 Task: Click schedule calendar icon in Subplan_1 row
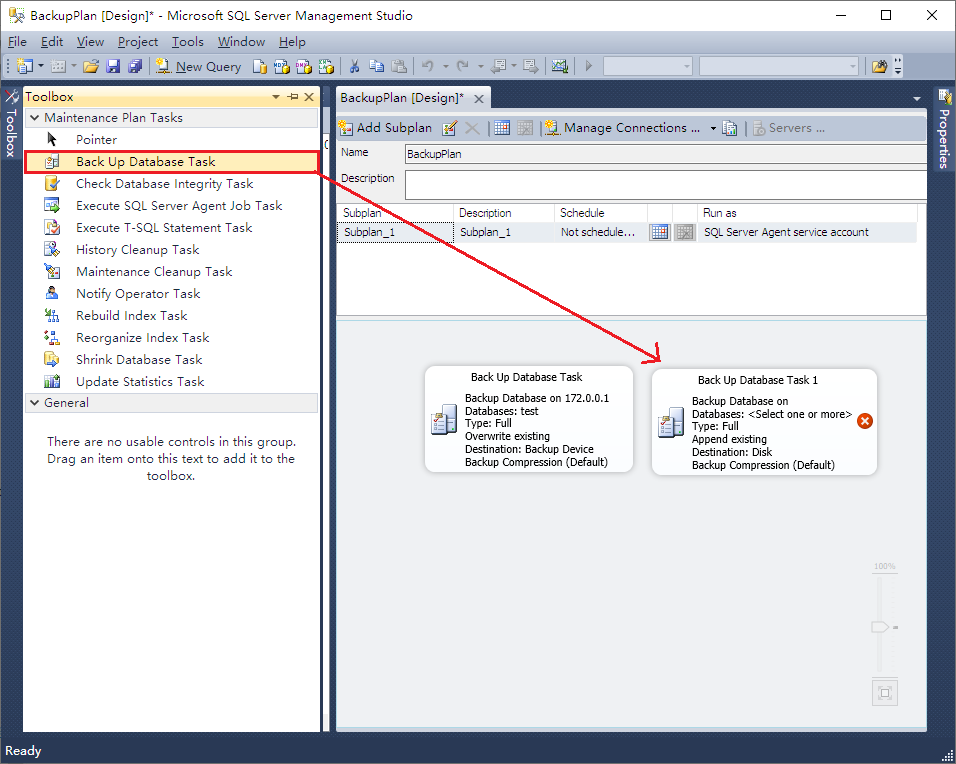click(x=659, y=232)
